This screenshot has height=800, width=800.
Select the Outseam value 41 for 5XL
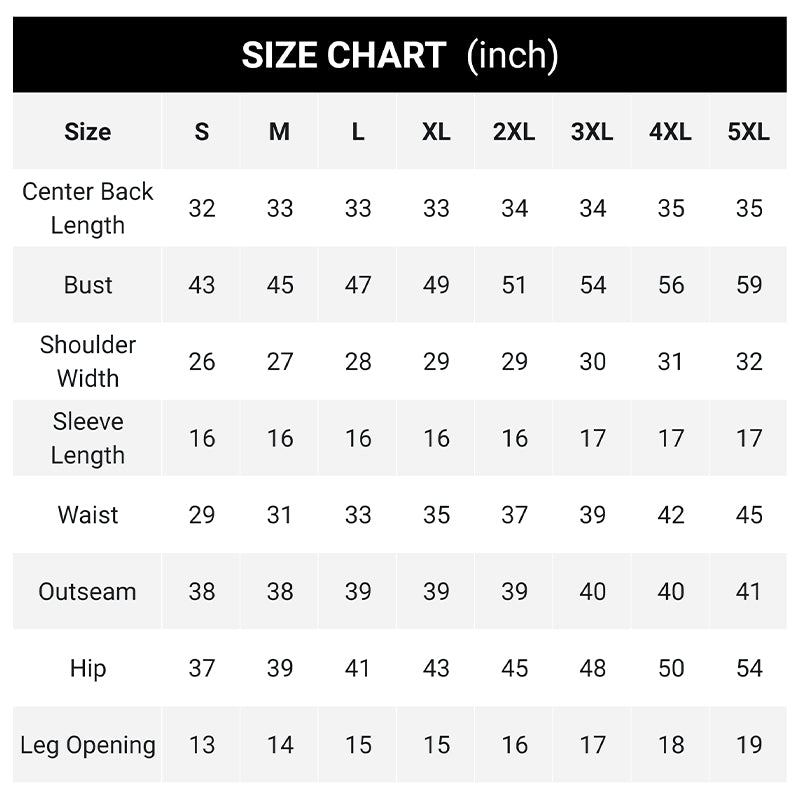click(749, 591)
